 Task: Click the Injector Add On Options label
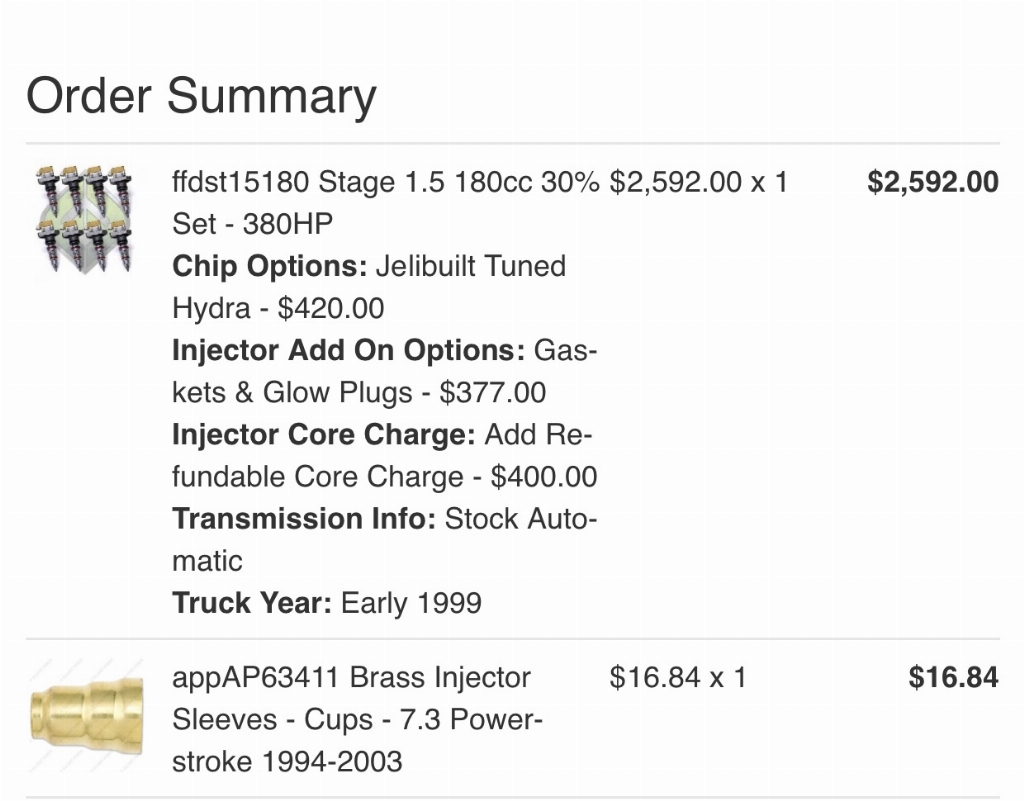(348, 350)
